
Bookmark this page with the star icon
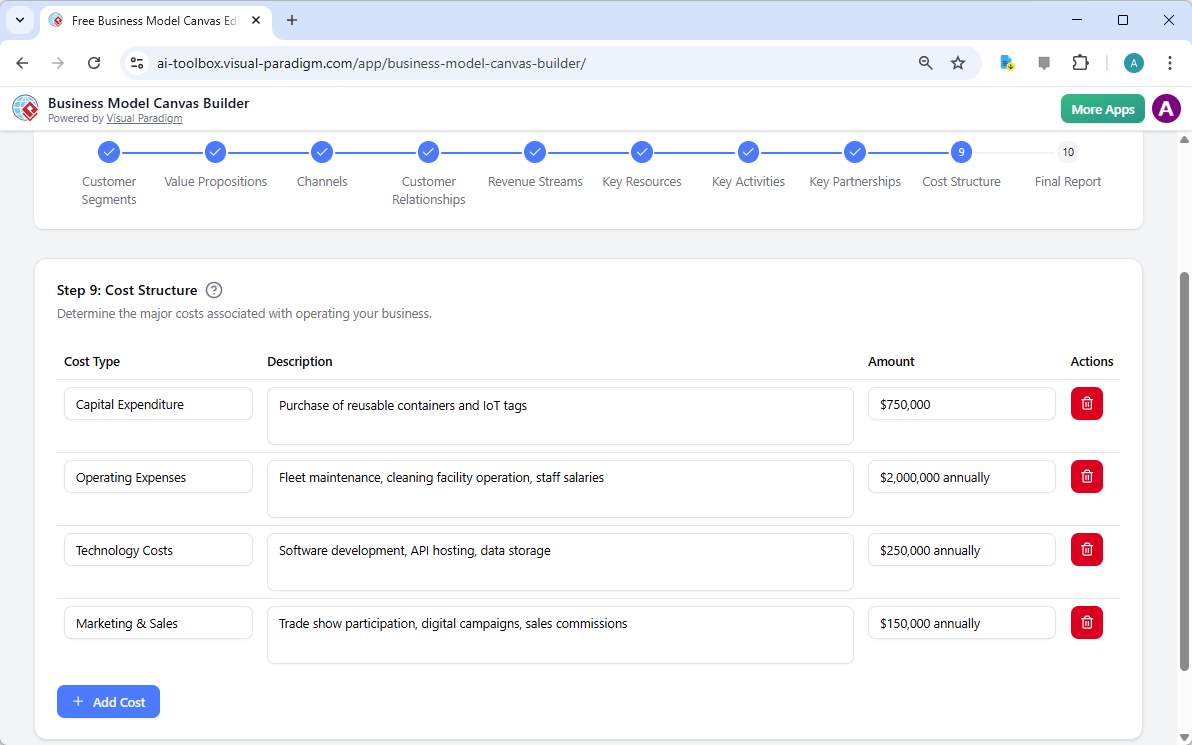tap(958, 62)
